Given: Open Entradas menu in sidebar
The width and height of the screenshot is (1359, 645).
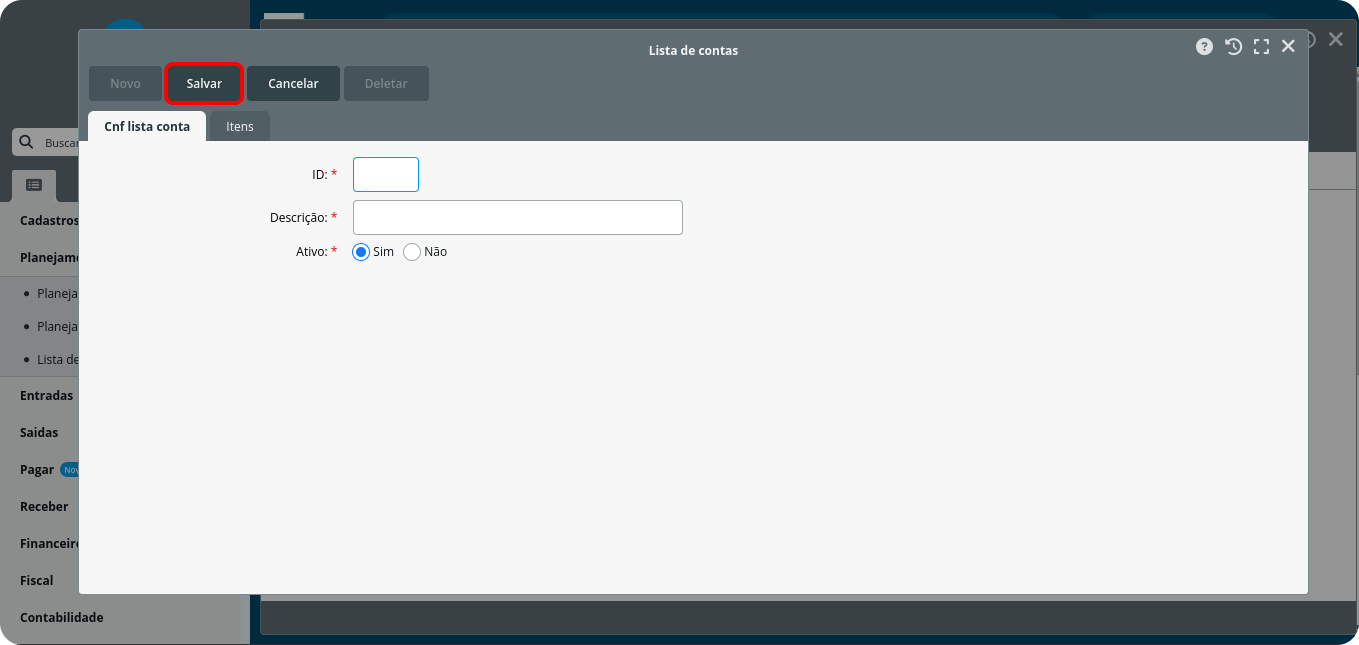Looking at the screenshot, I should [x=46, y=395].
